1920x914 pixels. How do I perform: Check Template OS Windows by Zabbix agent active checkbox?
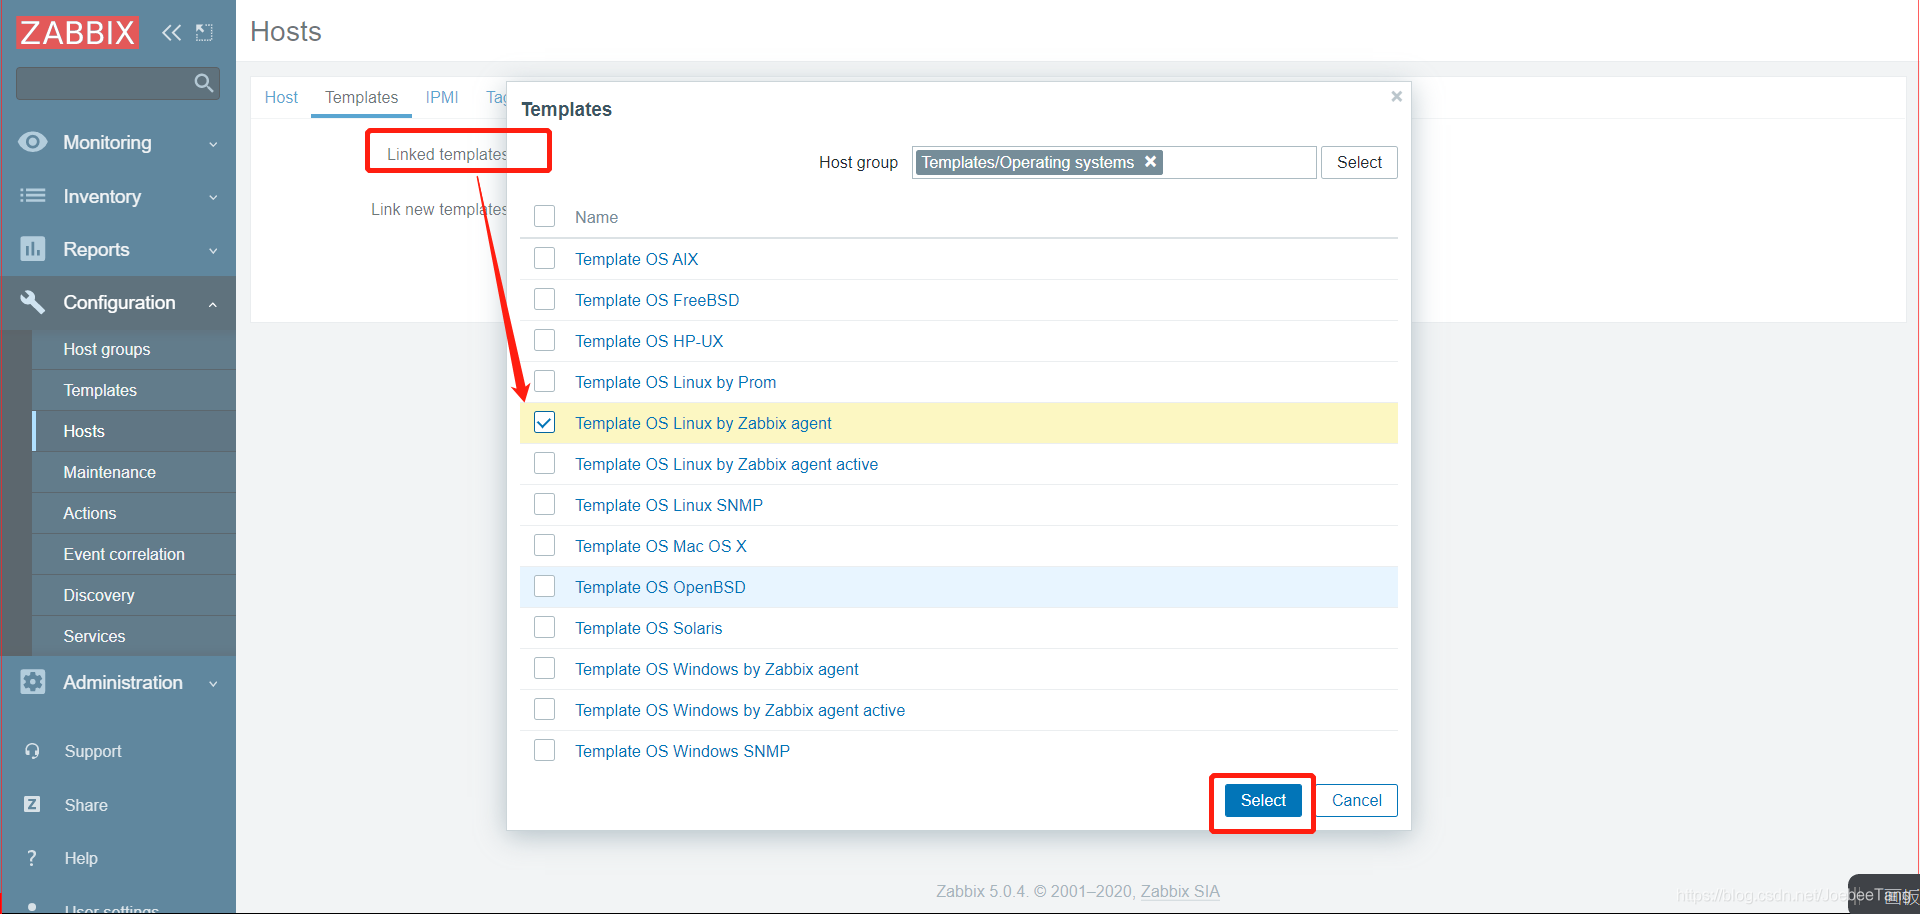click(x=544, y=709)
